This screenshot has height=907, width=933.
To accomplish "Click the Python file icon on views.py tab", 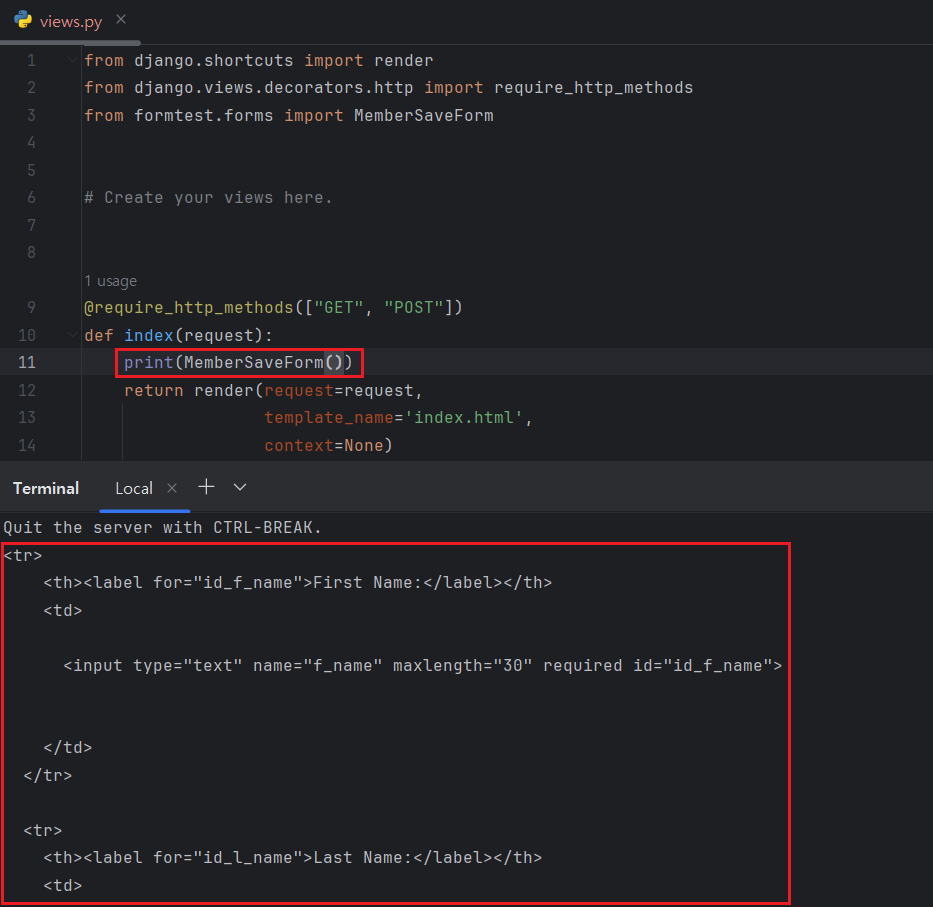I will (22, 21).
